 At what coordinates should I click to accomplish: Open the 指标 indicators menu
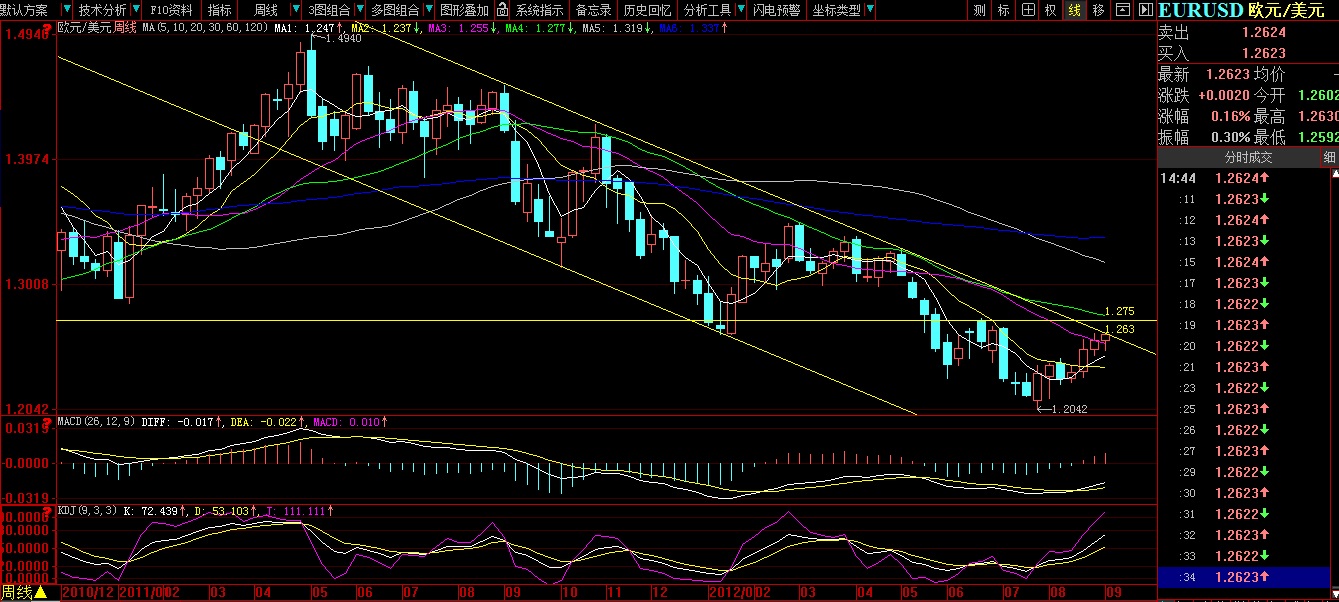(x=219, y=10)
